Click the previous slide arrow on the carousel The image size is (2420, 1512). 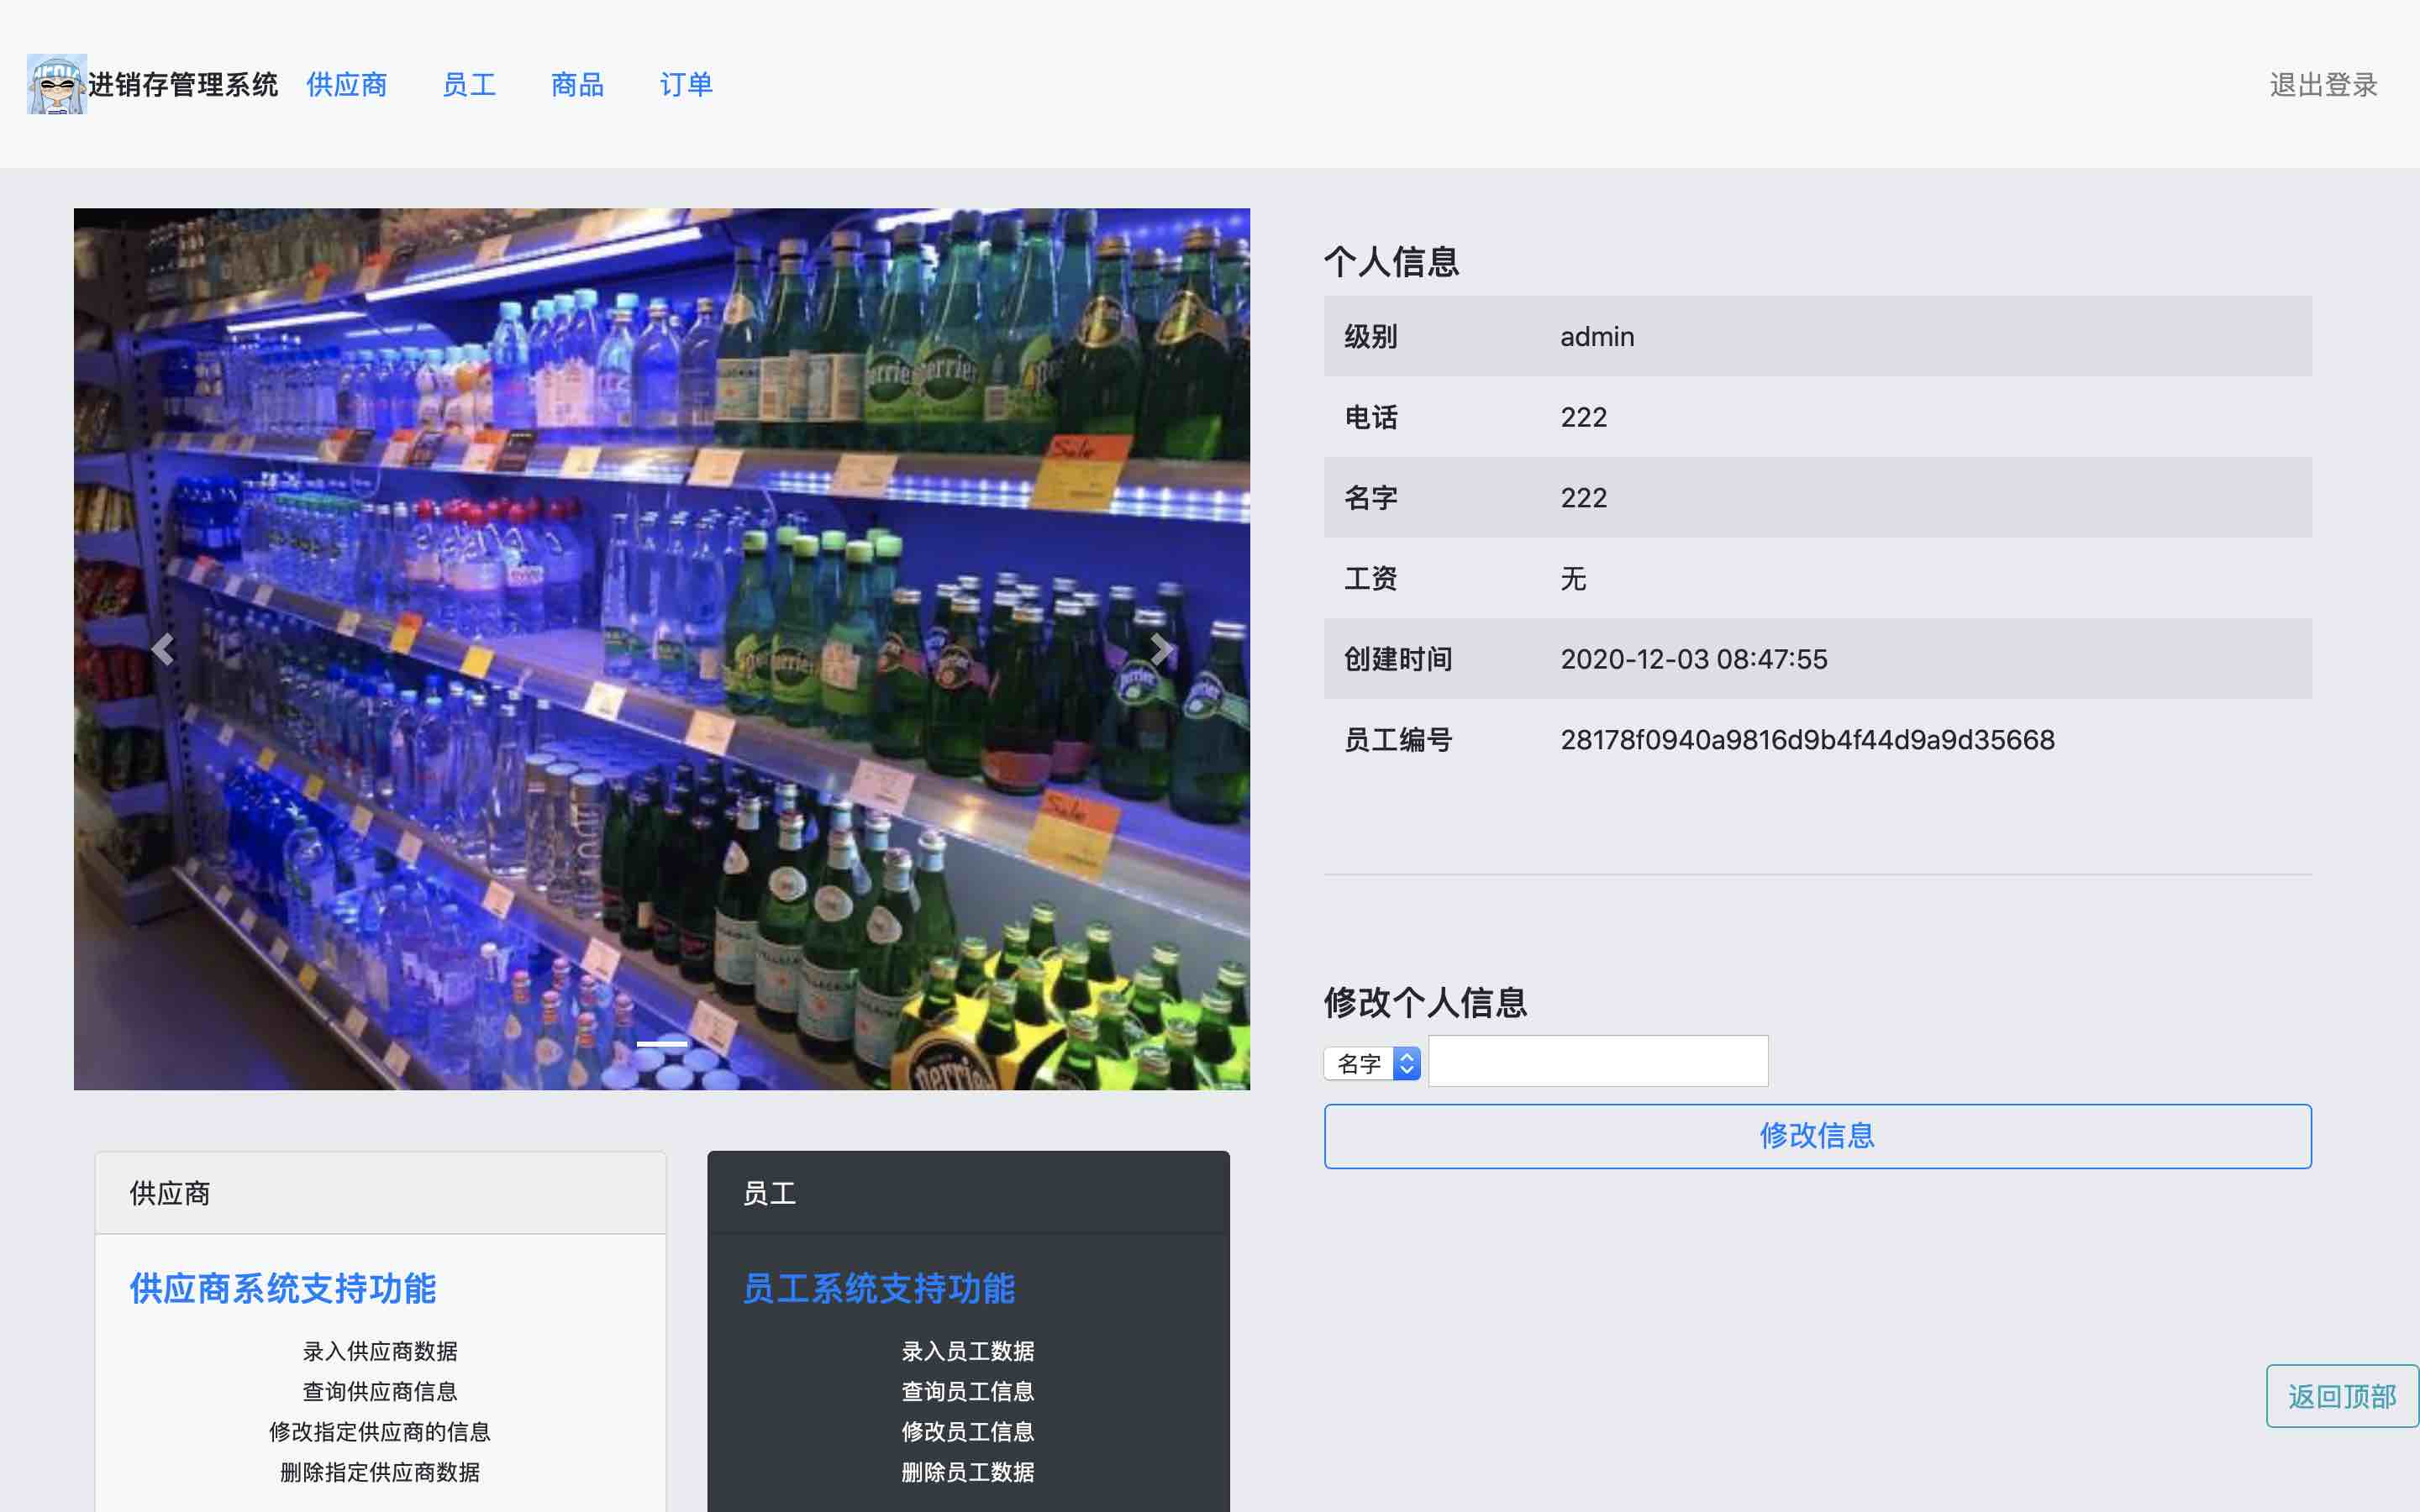162,649
